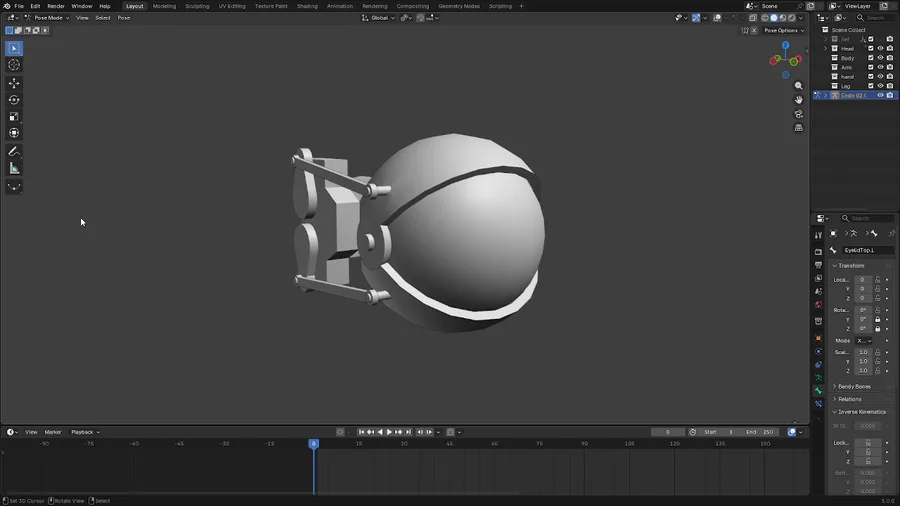The image size is (900, 506).
Task: Open the Pose menu in viewport header
Action: tap(123, 18)
